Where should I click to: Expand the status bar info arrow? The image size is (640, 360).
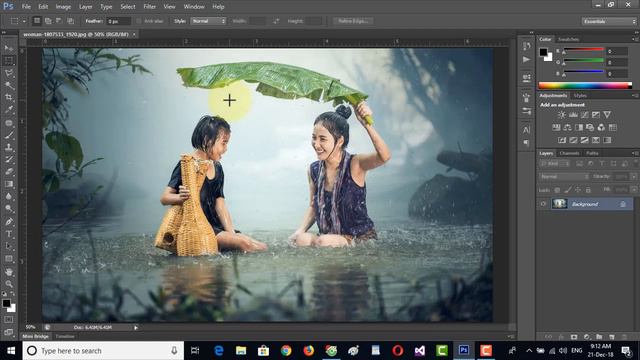136,327
